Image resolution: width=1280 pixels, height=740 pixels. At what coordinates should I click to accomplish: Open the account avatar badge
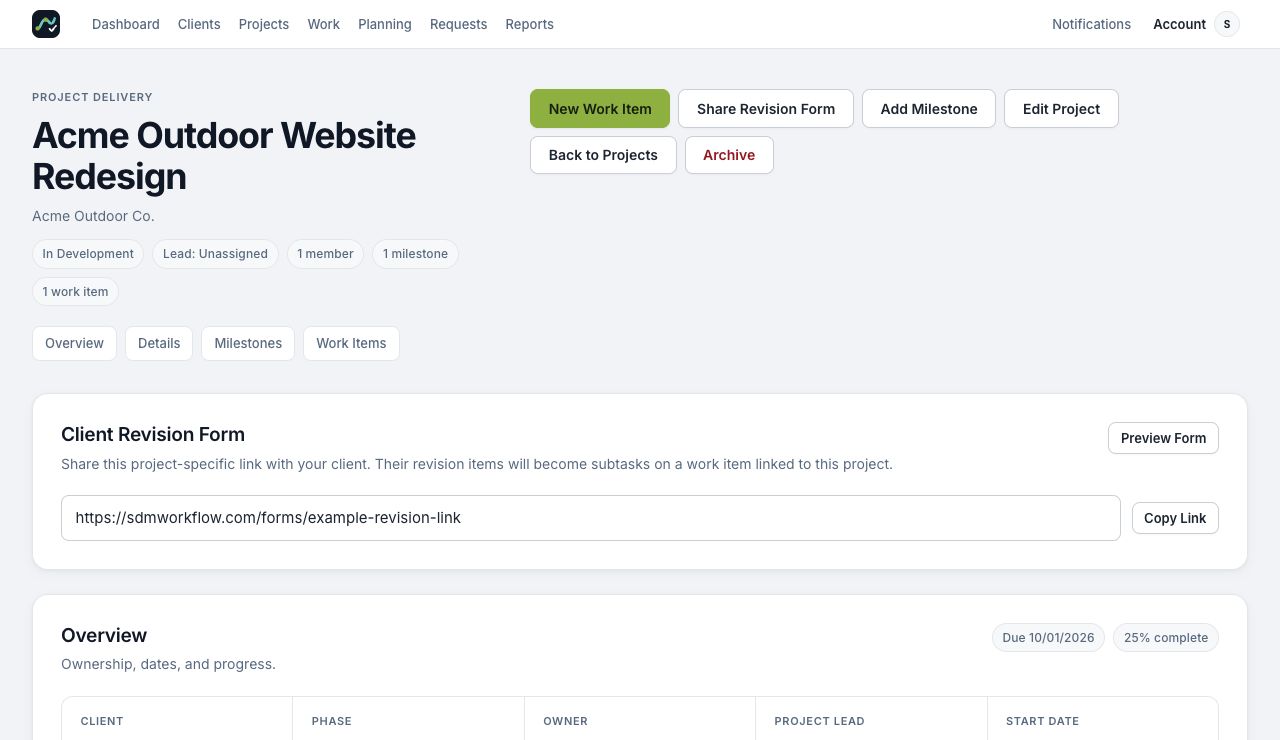tap(1227, 24)
